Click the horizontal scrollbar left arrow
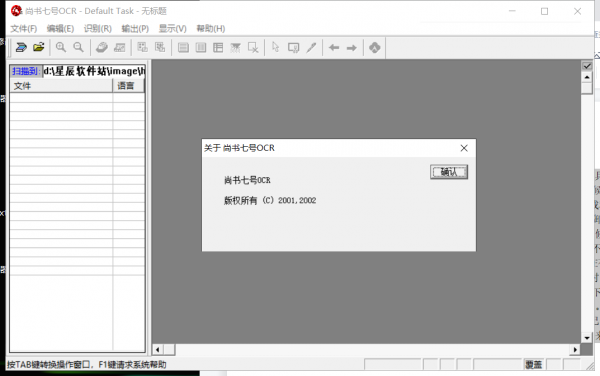This screenshot has height=376, width=600. pyautogui.click(x=158, y=349)
